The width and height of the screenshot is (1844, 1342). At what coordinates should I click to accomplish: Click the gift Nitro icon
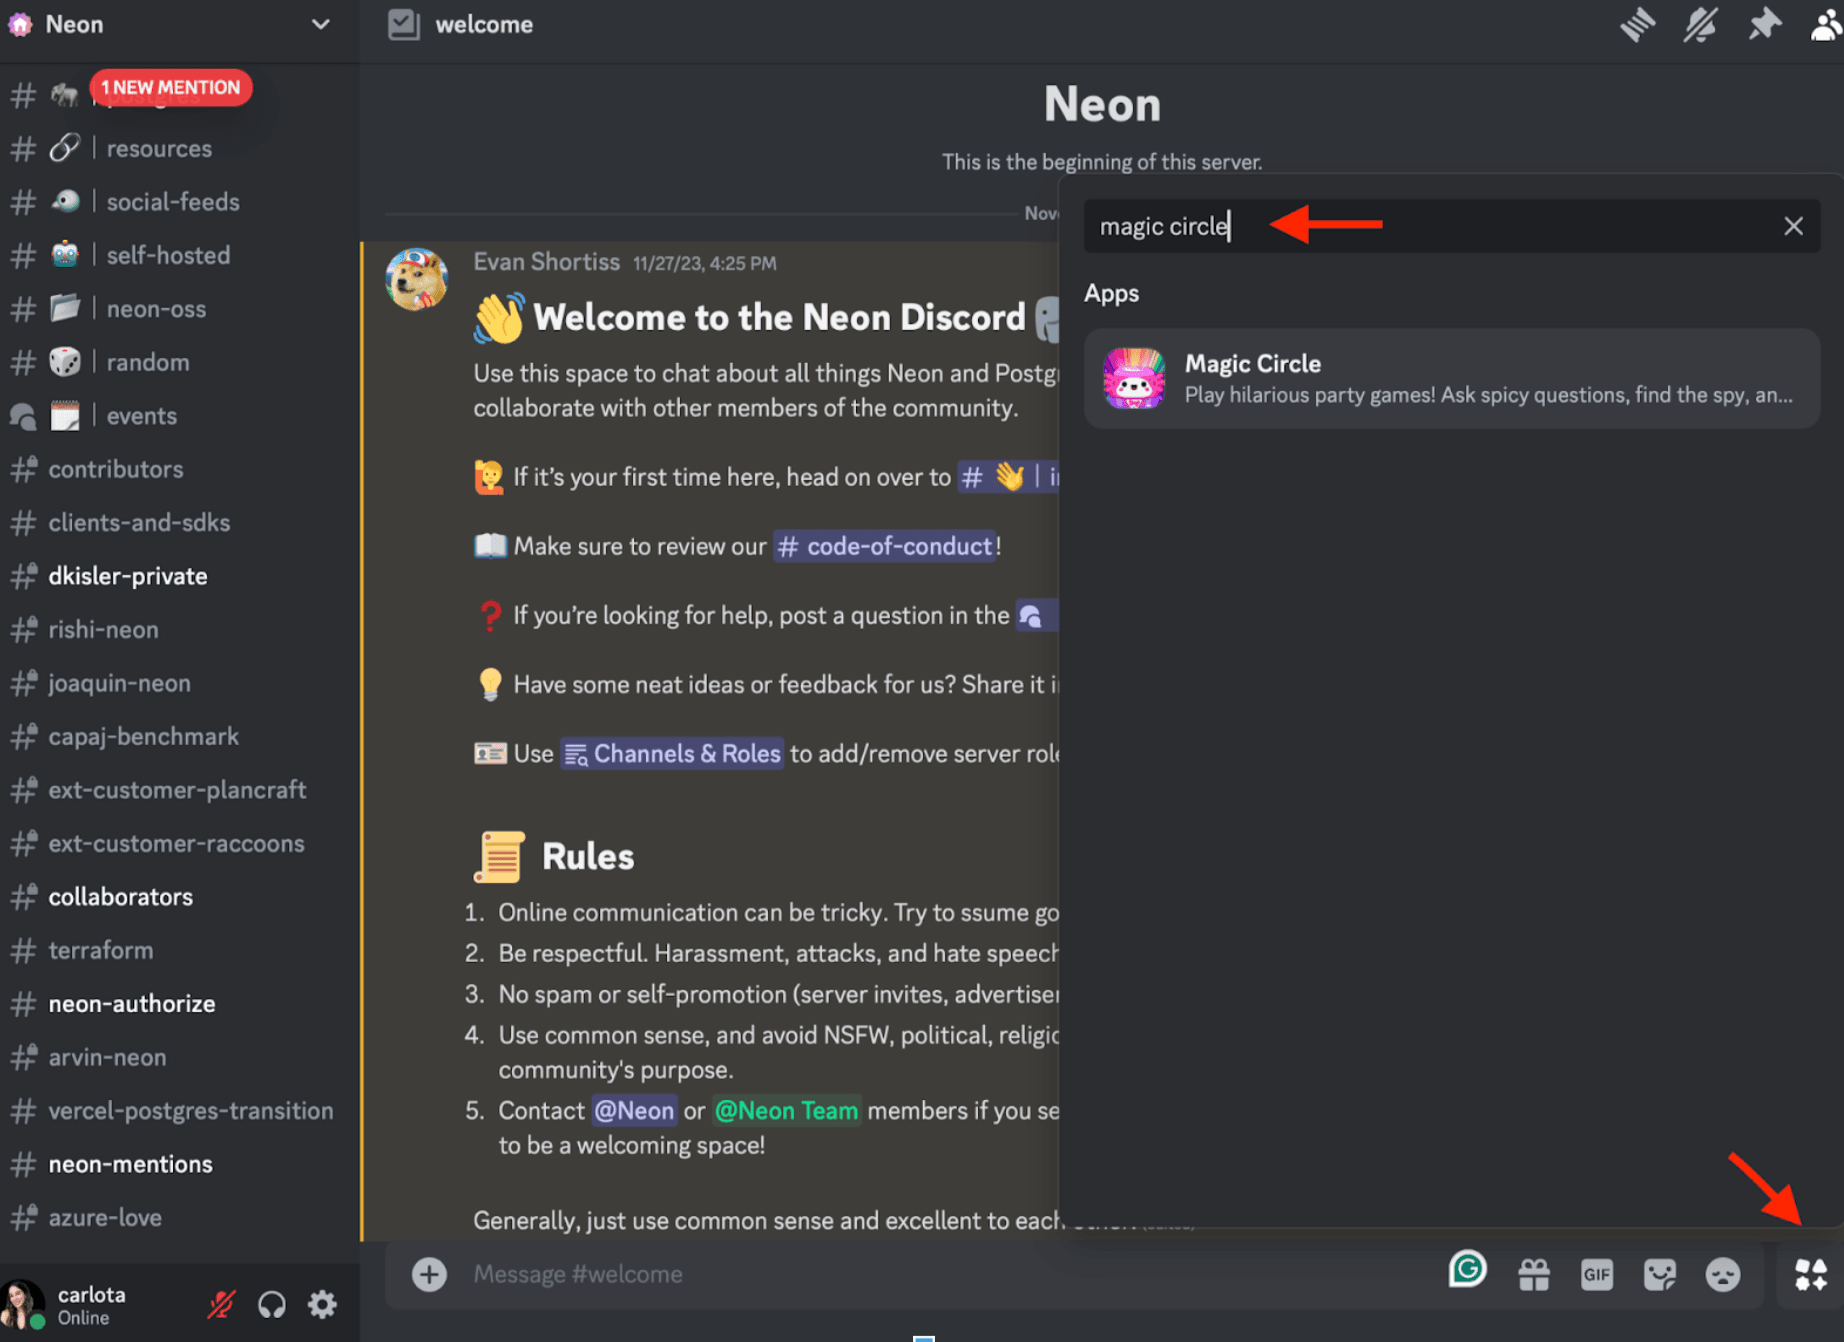tap(1533, 1274)
